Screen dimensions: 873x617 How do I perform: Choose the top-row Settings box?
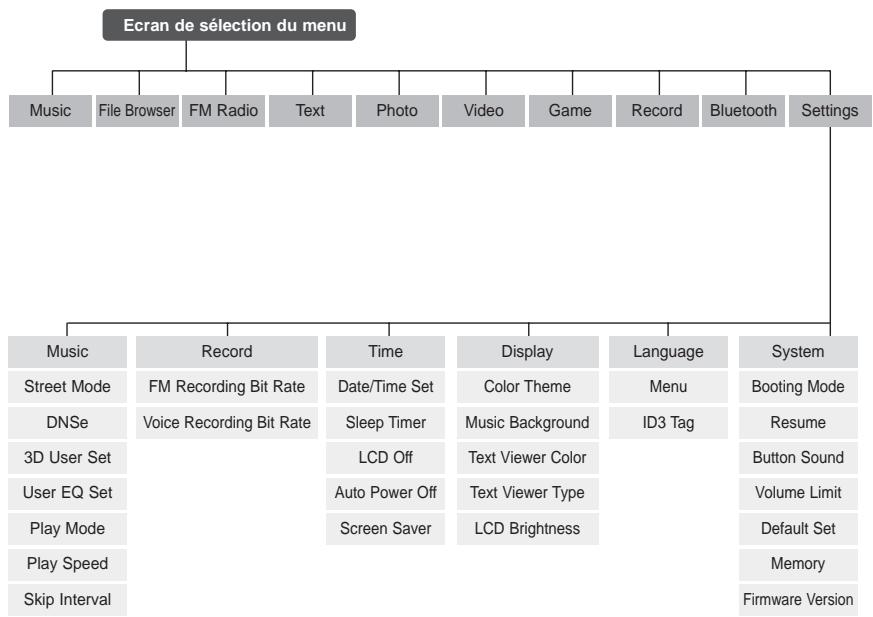point(830,111)
